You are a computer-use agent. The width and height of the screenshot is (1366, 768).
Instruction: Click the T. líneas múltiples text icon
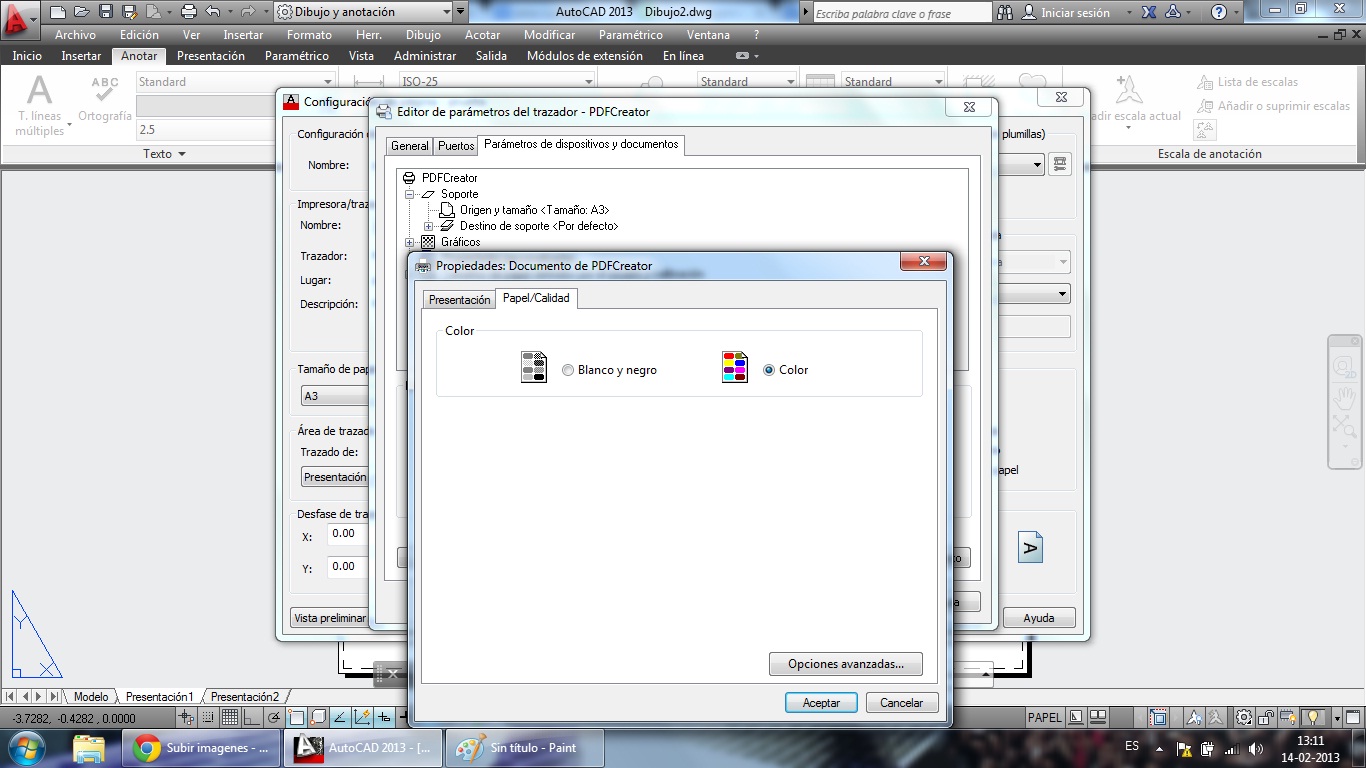(39, 92)
